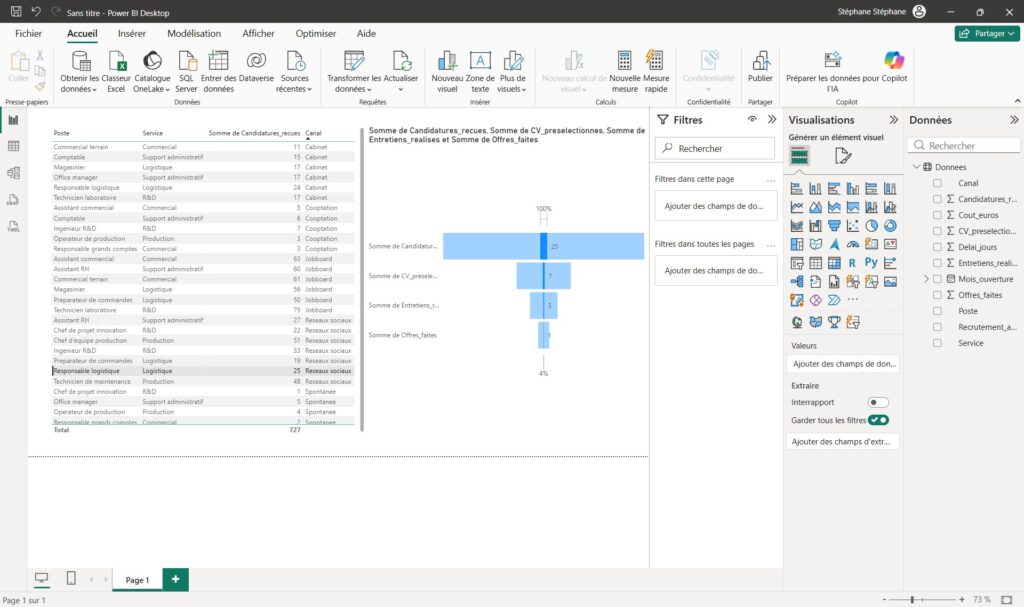Click Publier in the ribbon
Image resolution: width=1024 pixels, height=607 pixels.
[760, 67]
